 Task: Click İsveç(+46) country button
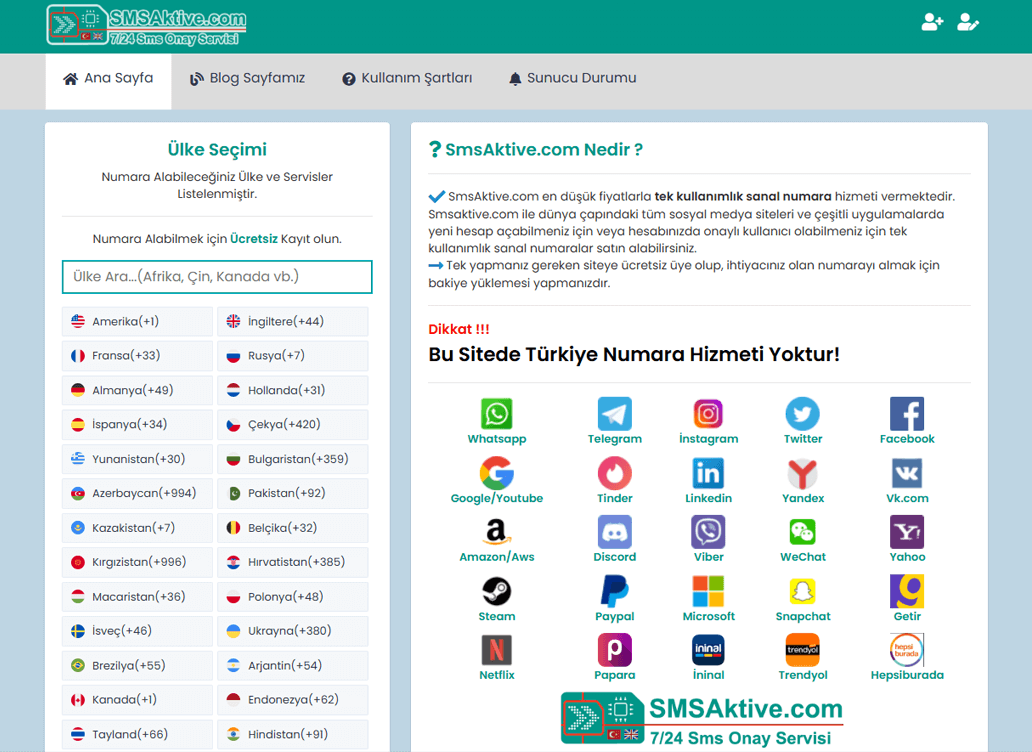click(137, 631)
